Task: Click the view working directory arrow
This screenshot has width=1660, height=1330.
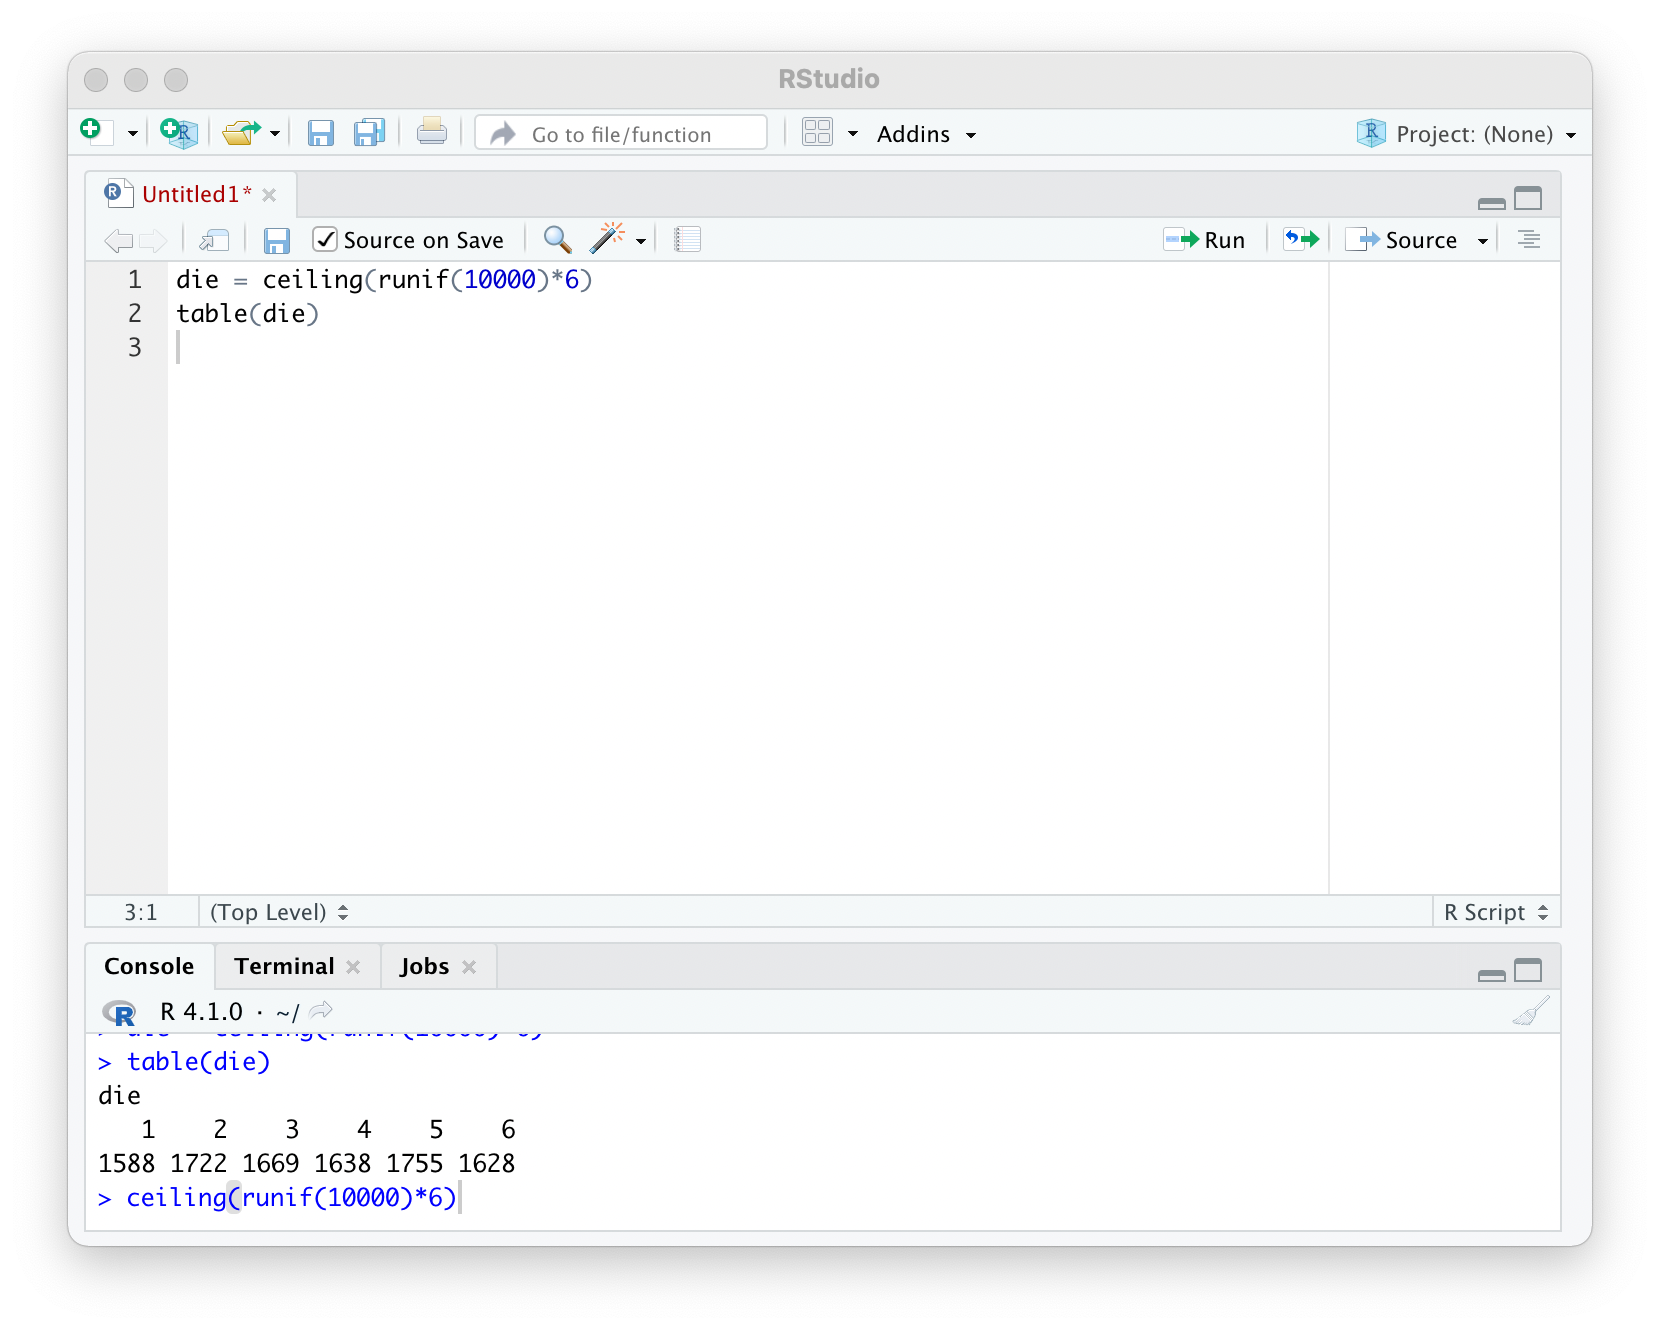Action: 321,1010
